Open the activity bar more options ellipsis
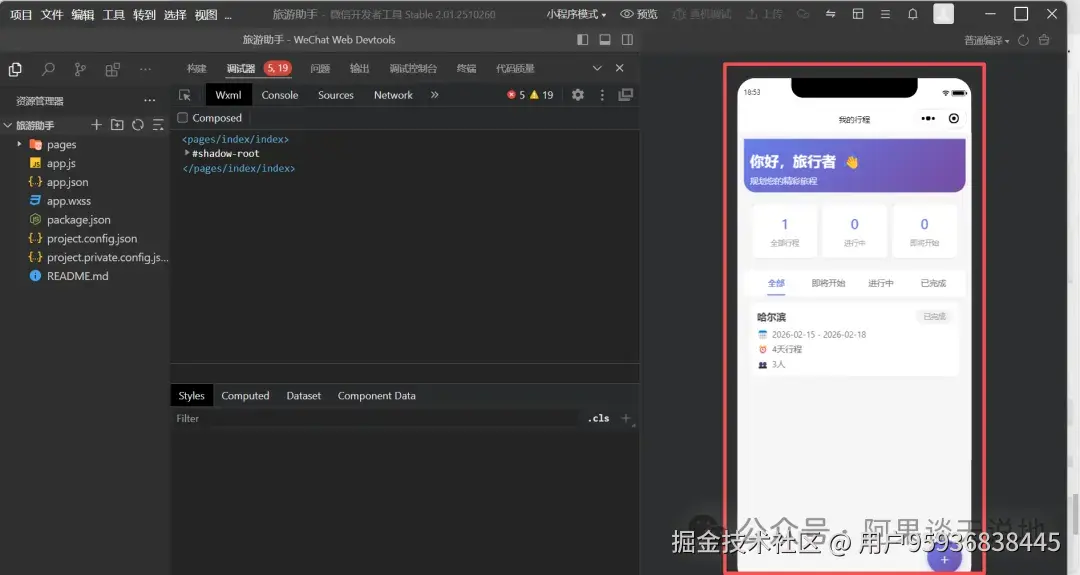The height and width of the screenshot is (575, 1080). click(x=145, y=69)
